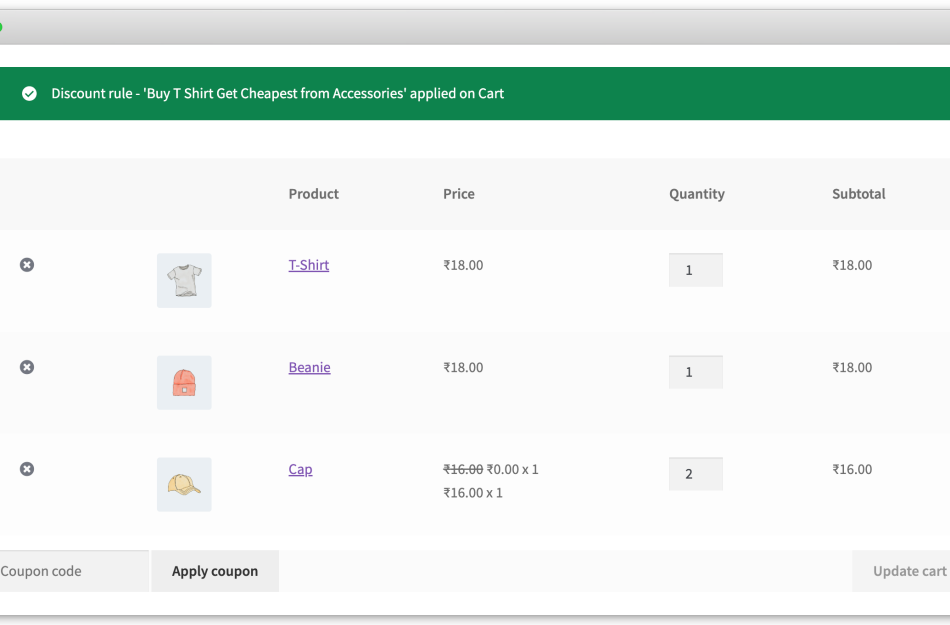Click the T-Shirt product link
The height and width of the screenshot is (625, 950).
point(308,265)
